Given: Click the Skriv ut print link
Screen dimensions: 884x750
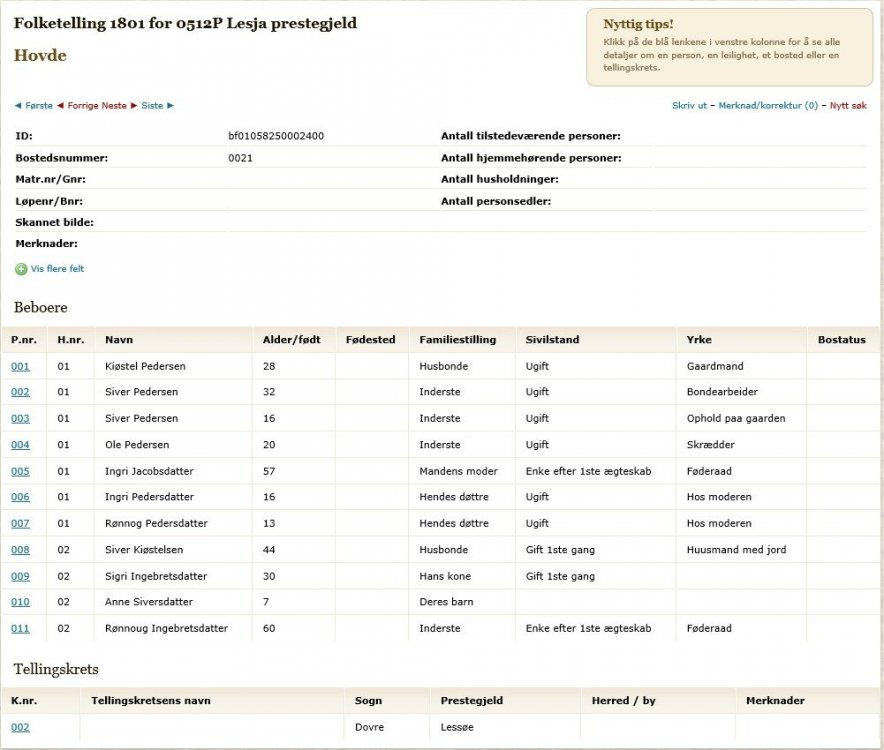Looking at the screenshot, I should pos(689,106).
